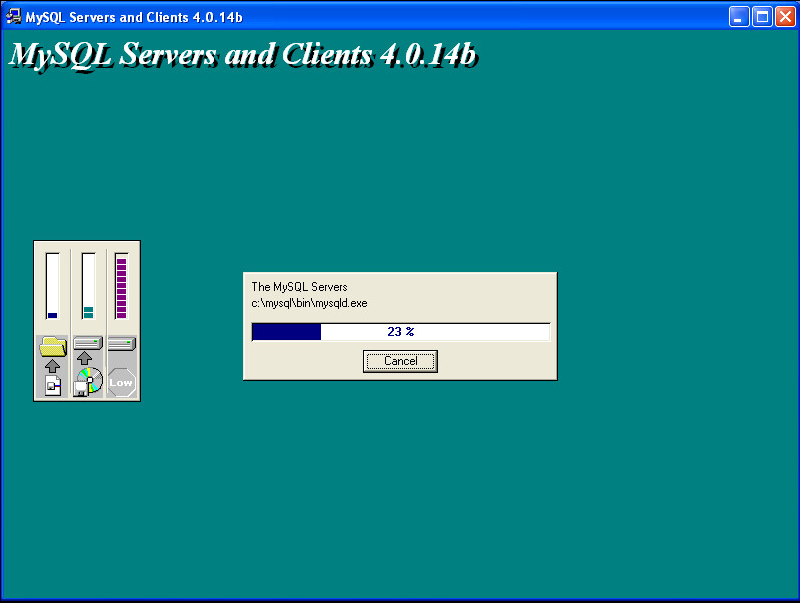Close the installer window
This screenshot has height=603, width=800.
(x=786, y=17)
